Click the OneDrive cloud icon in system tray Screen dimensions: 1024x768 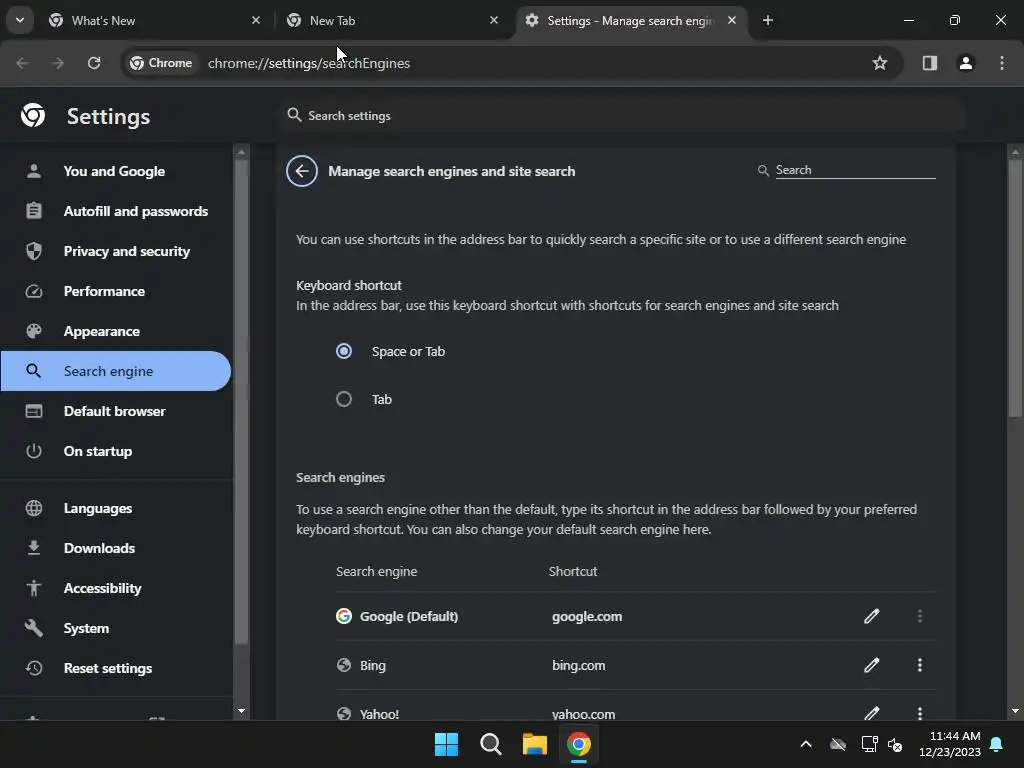coord(838,744)
